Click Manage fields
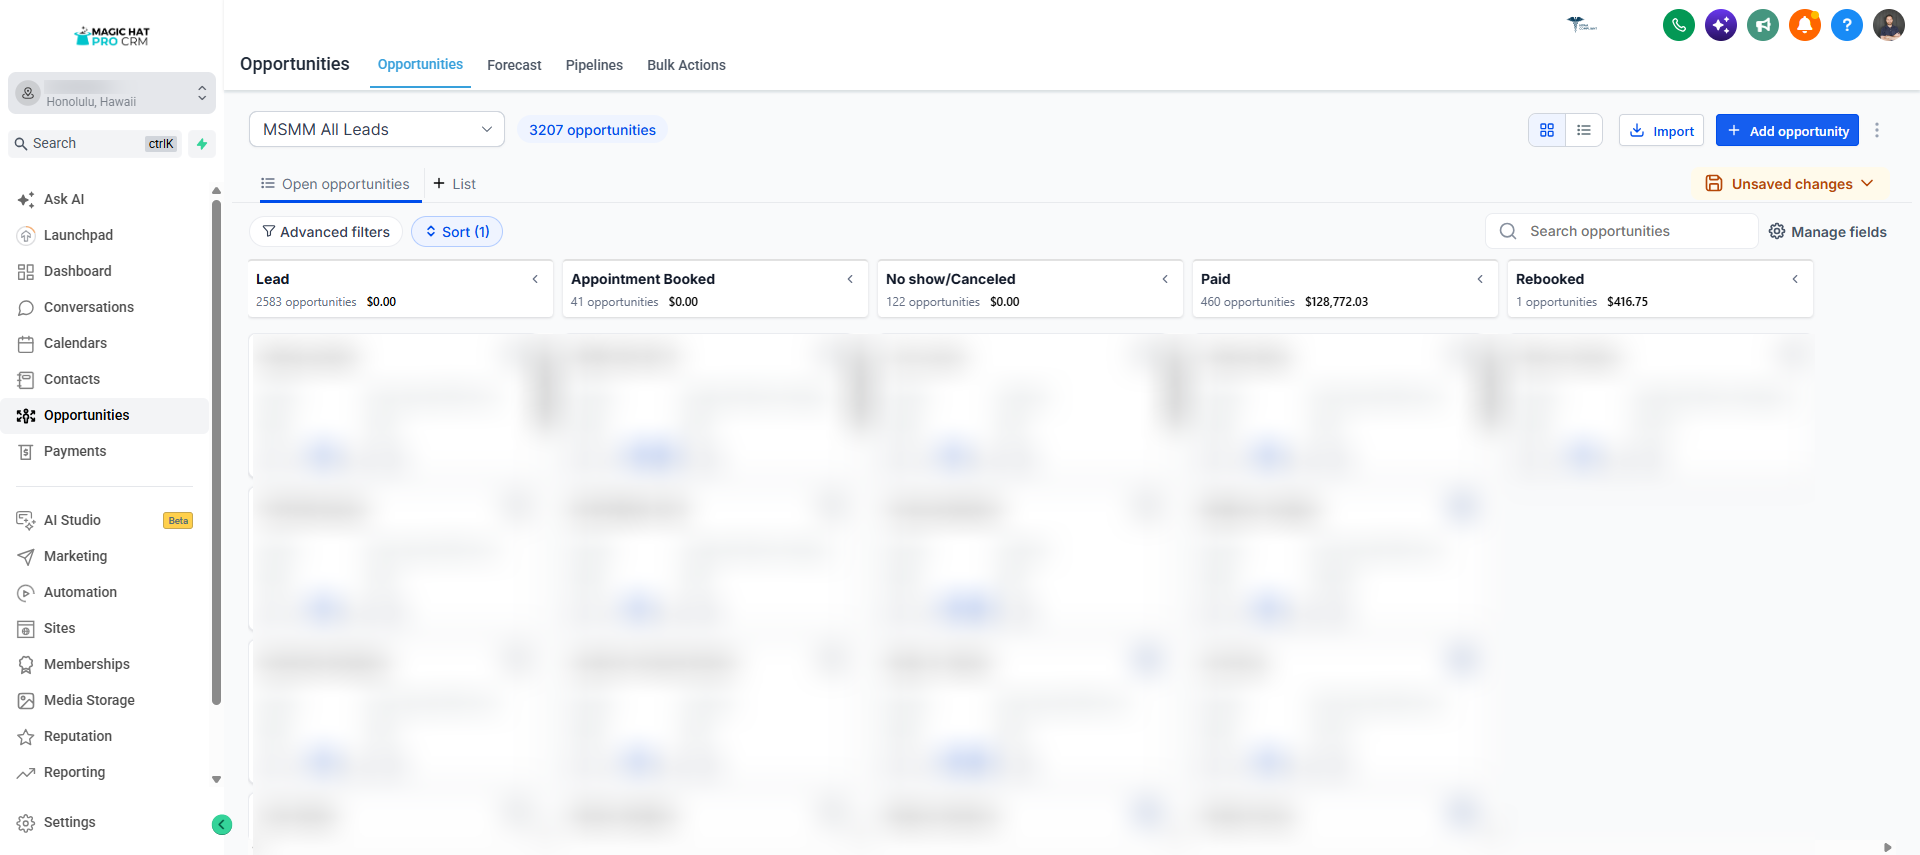The image size is (1920, 855). pos(1827,232)
